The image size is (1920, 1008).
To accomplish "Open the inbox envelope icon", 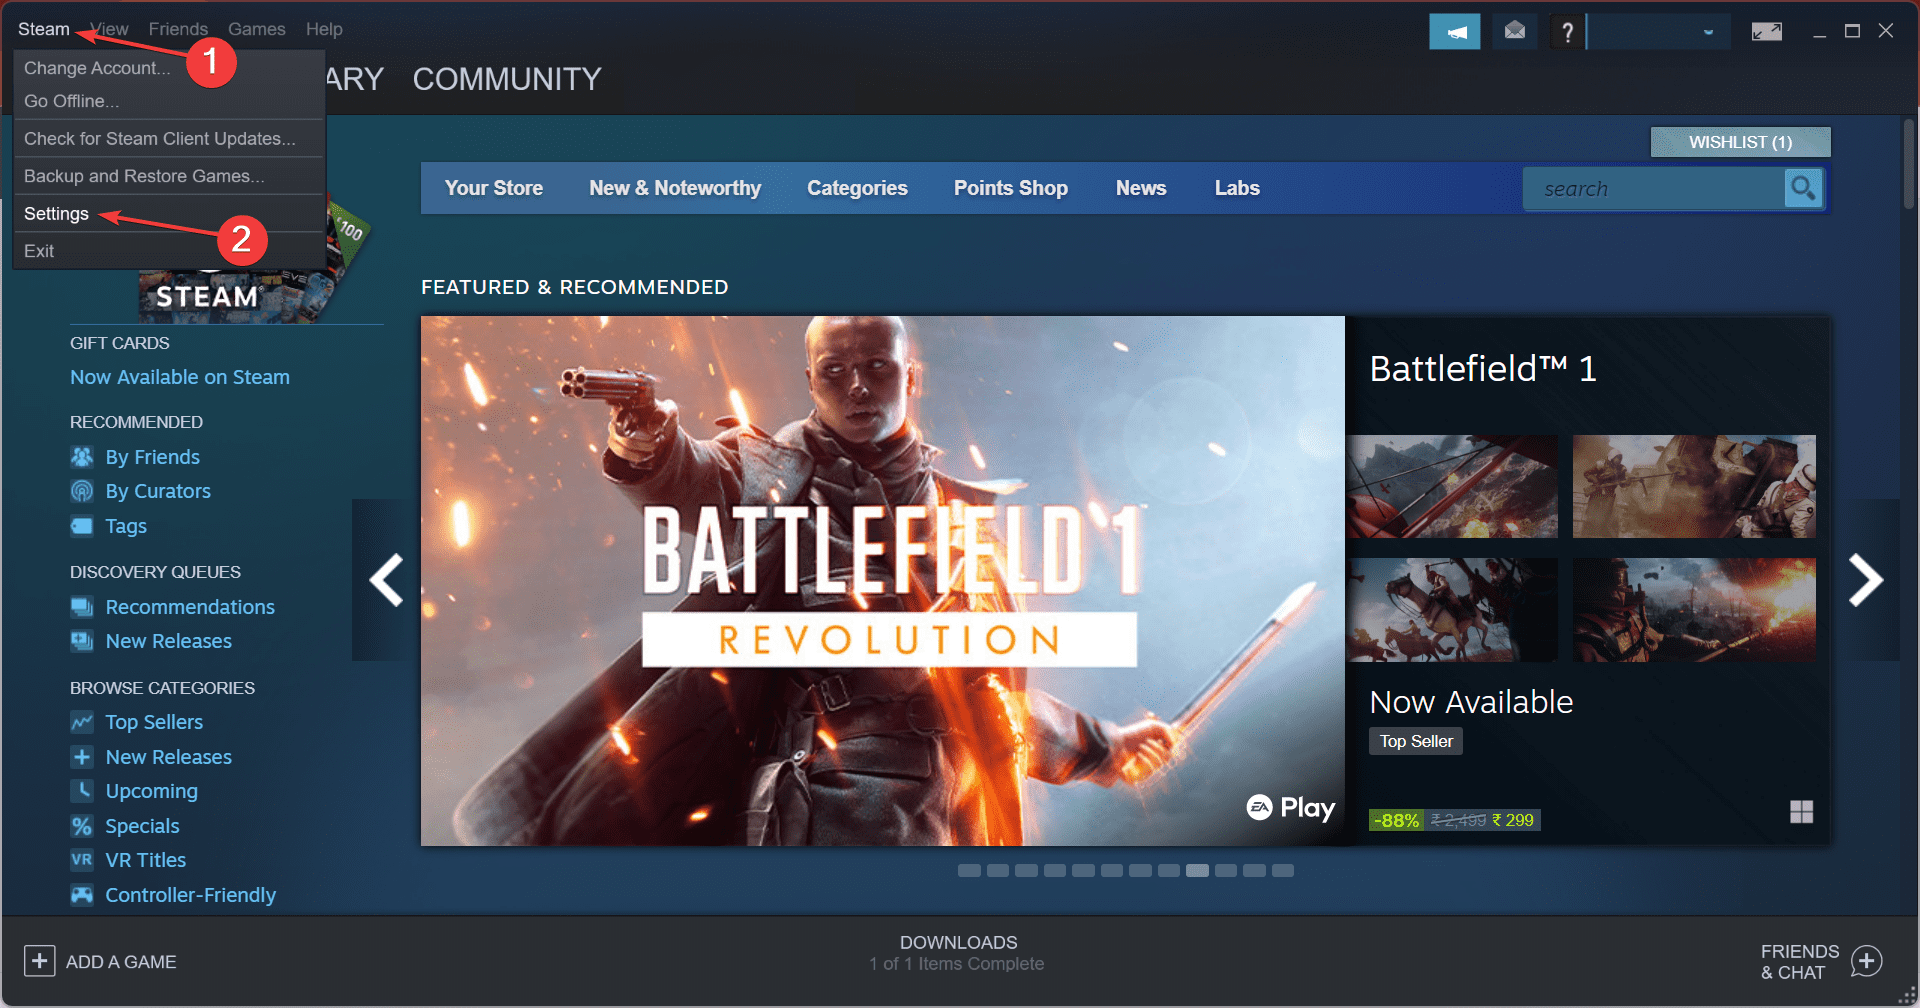I will pyautogui.click(x=1515, y=32).
